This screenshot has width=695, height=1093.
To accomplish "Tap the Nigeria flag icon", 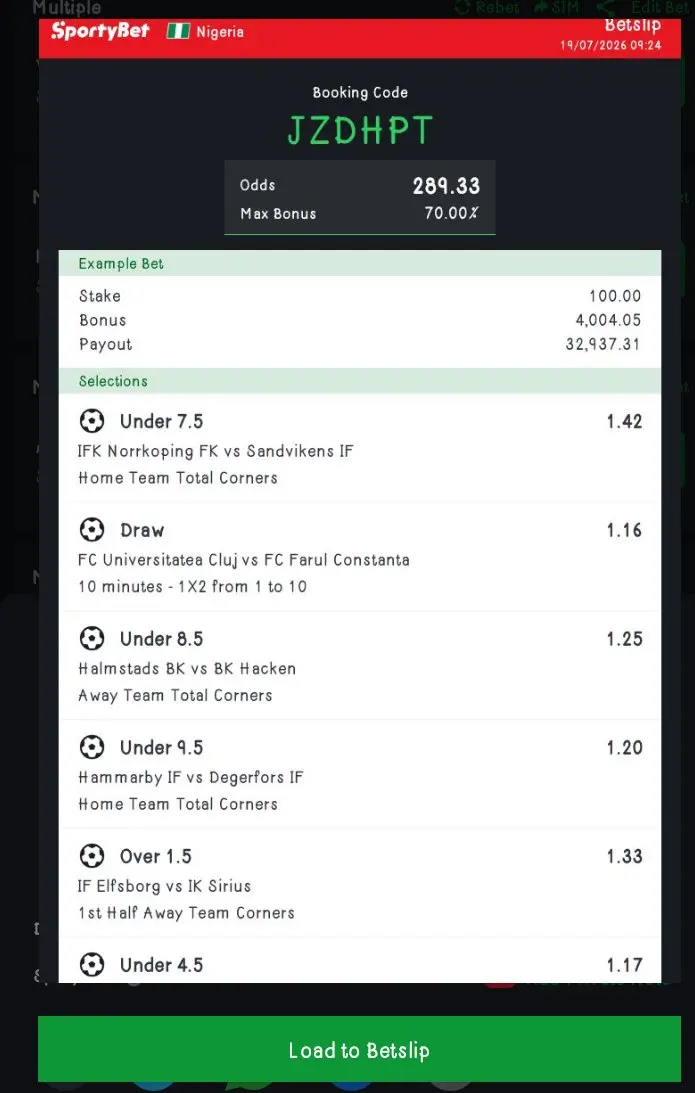I will [x=178, y=31].
